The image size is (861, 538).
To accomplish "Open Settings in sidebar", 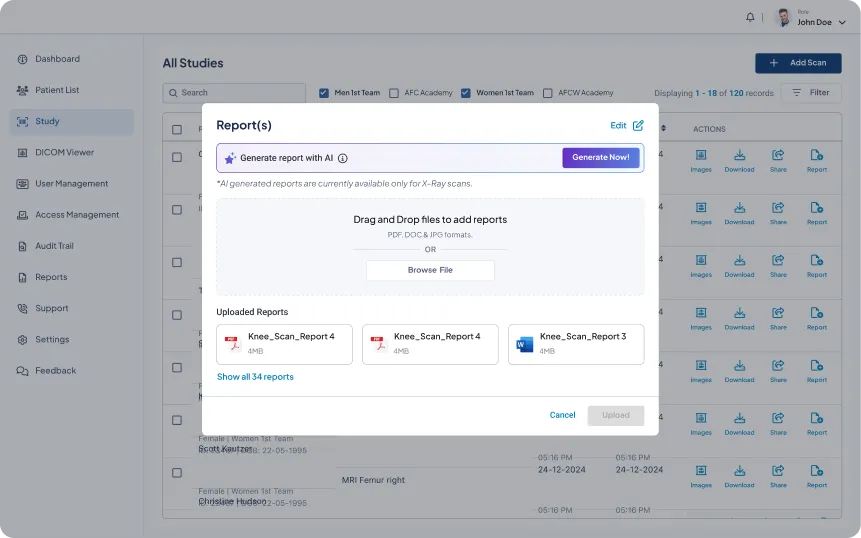I will coord(52,339).
